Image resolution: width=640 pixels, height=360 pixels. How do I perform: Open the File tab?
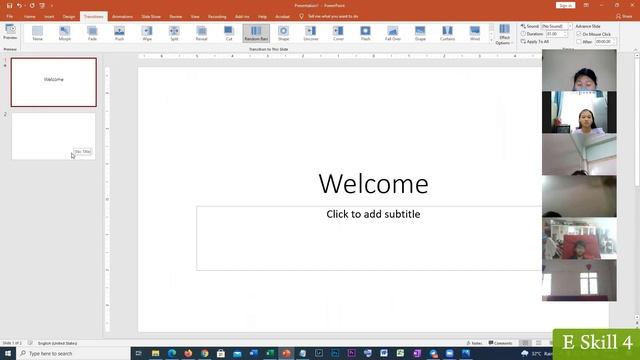click(9, 17)
